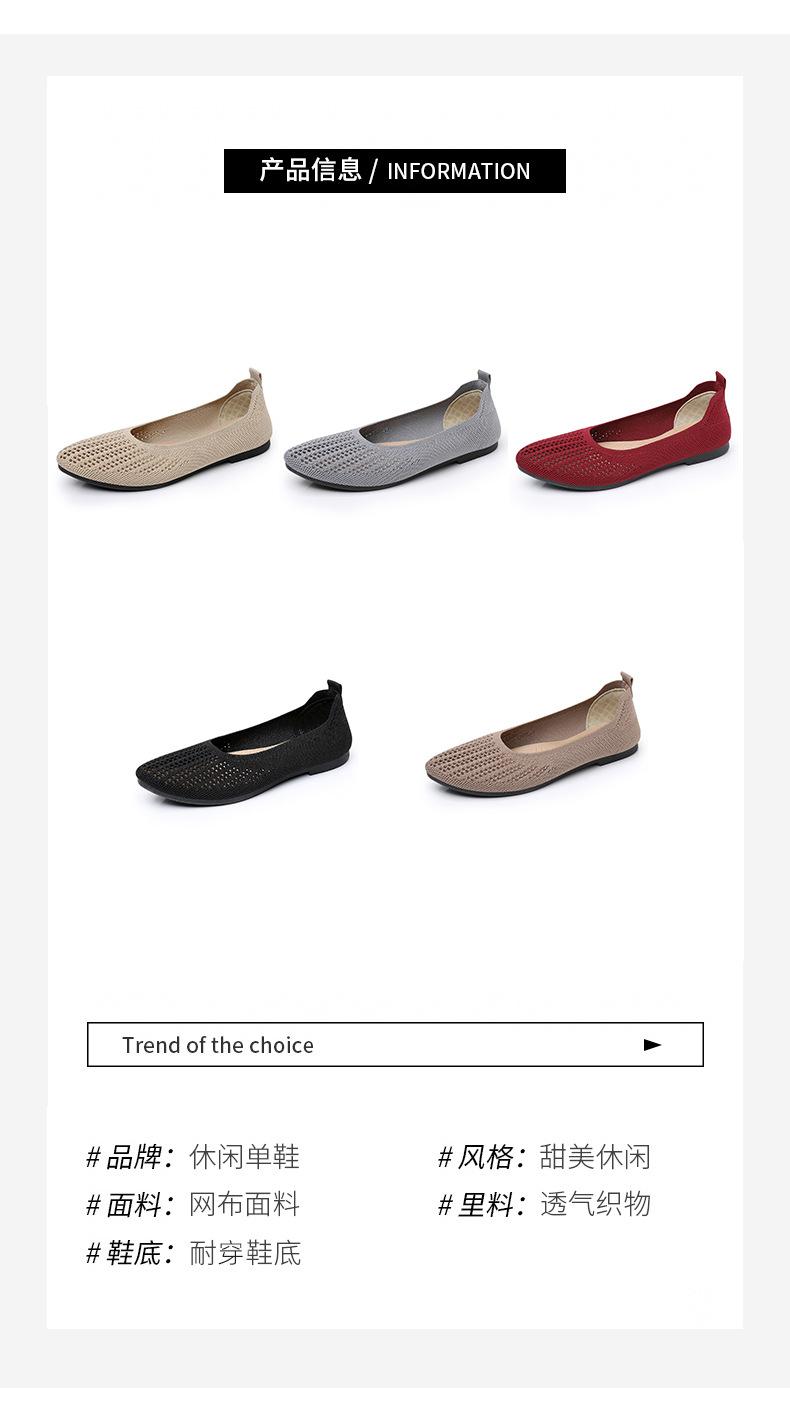This screenshot has height=1406, width=790.
Task: Click the Trend of the choice text
Action: 218,1045
